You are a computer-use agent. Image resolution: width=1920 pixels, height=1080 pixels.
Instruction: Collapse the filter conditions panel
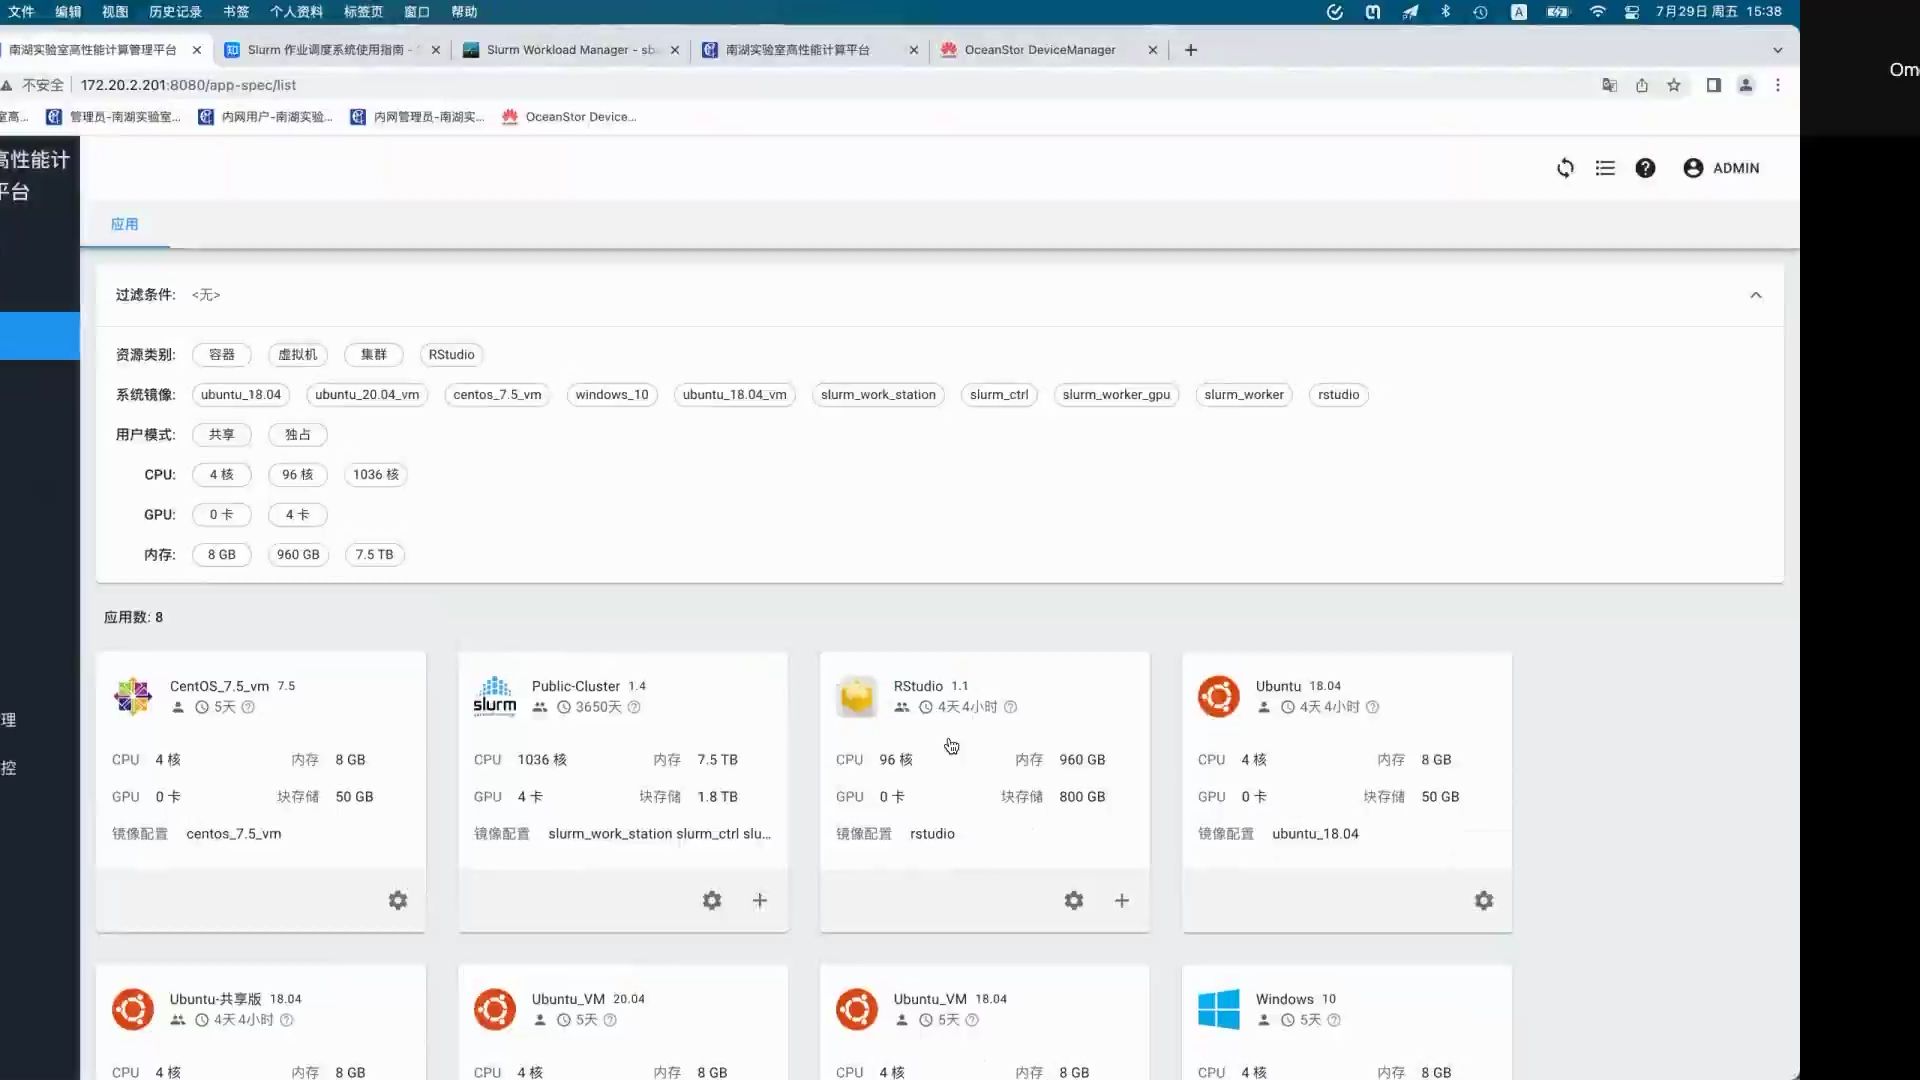(x=1756, y=295)
